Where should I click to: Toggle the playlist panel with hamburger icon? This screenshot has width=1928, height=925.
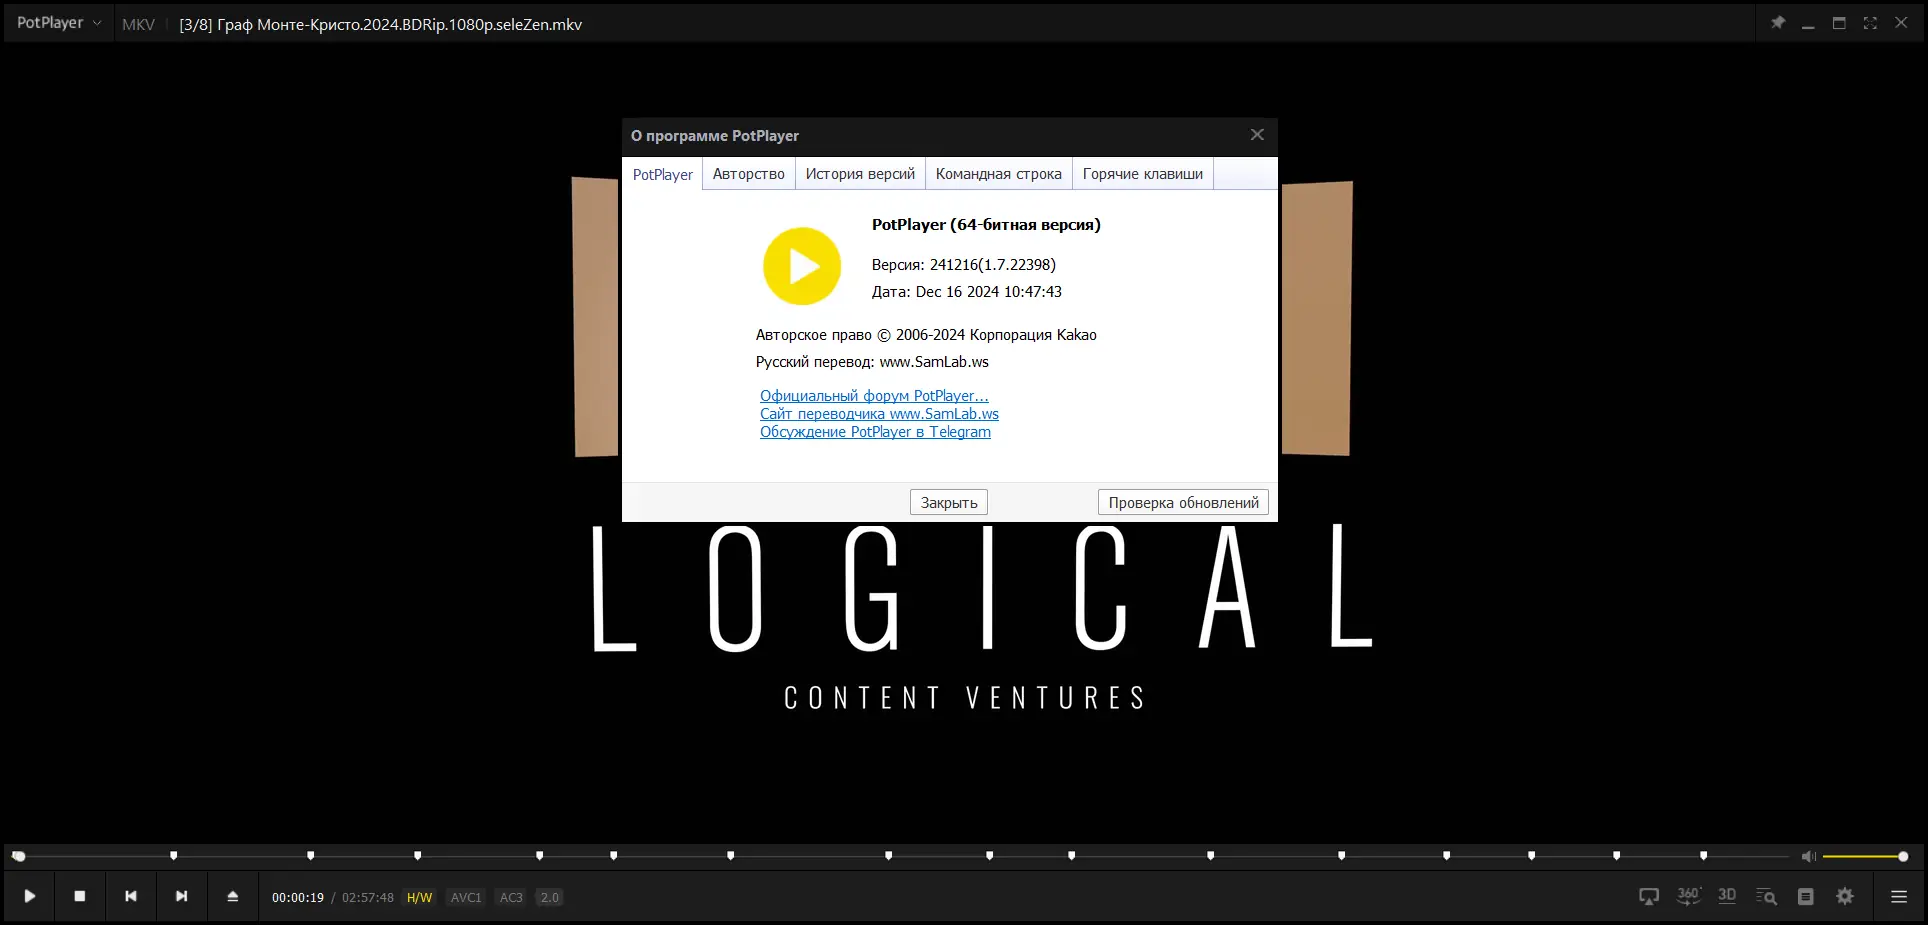point(1899,897)
